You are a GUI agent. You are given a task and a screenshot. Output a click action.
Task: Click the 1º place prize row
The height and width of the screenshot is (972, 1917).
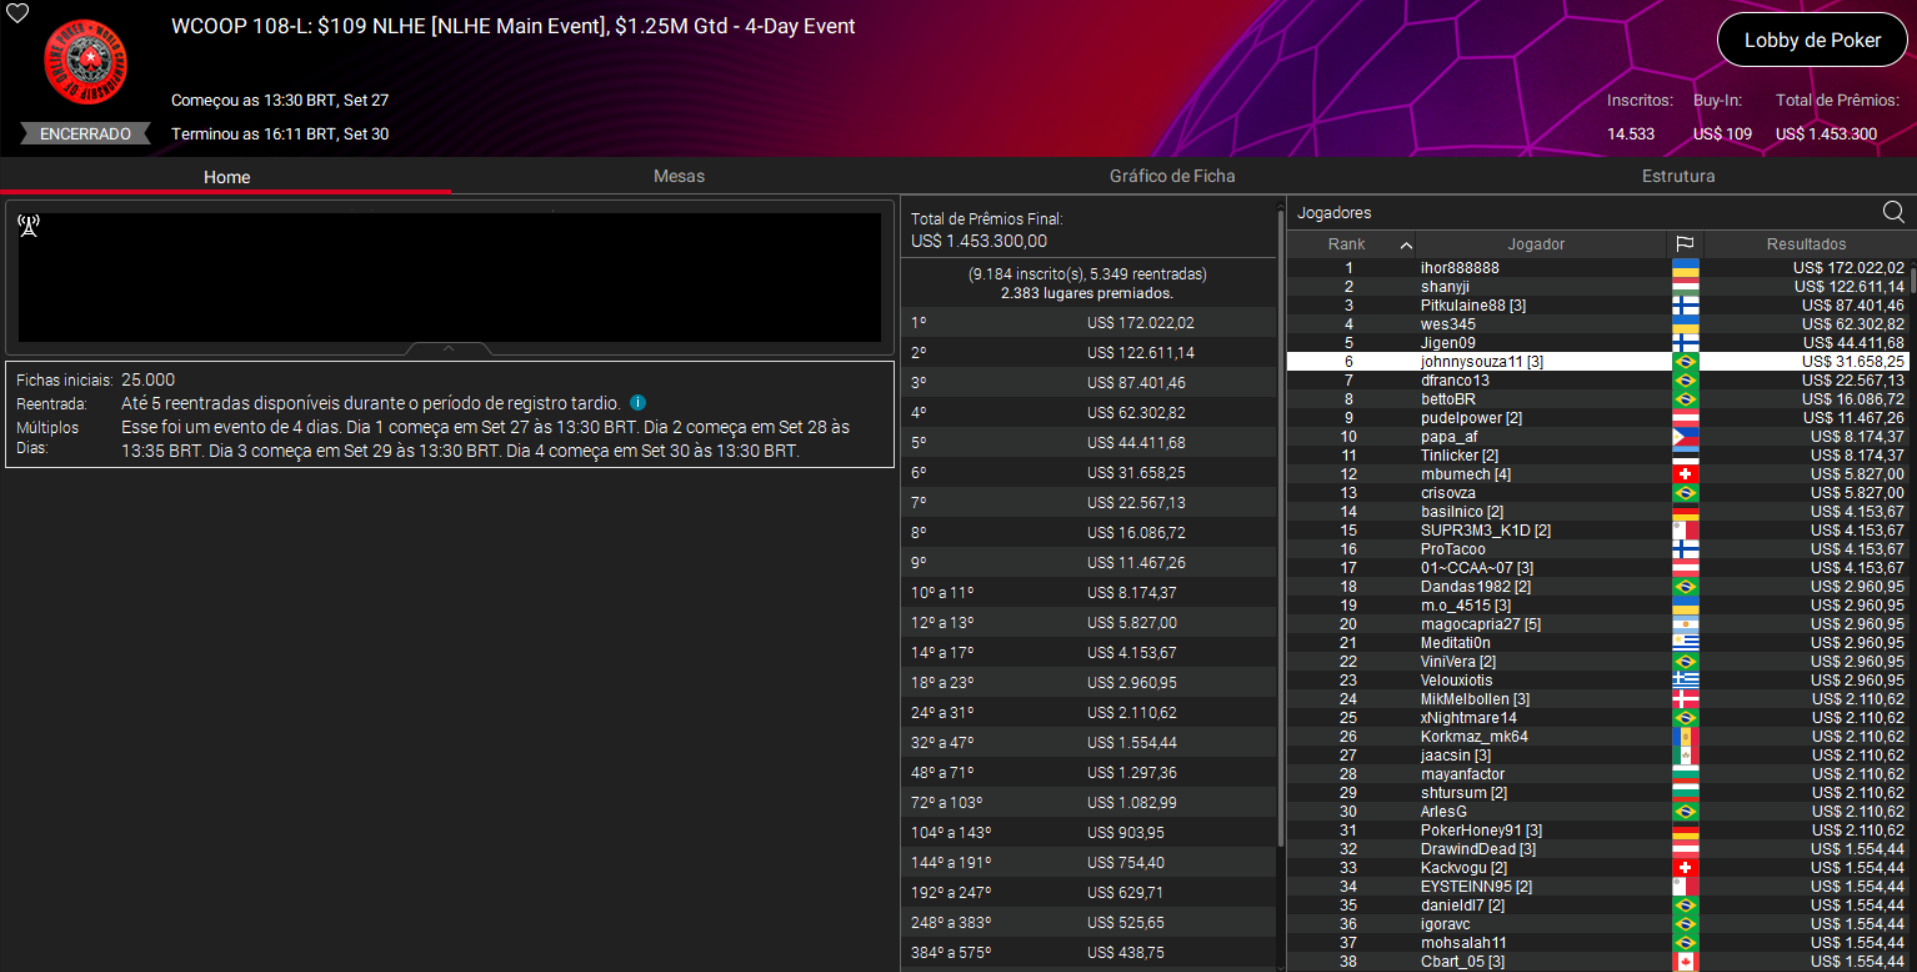pos(1088,323)
